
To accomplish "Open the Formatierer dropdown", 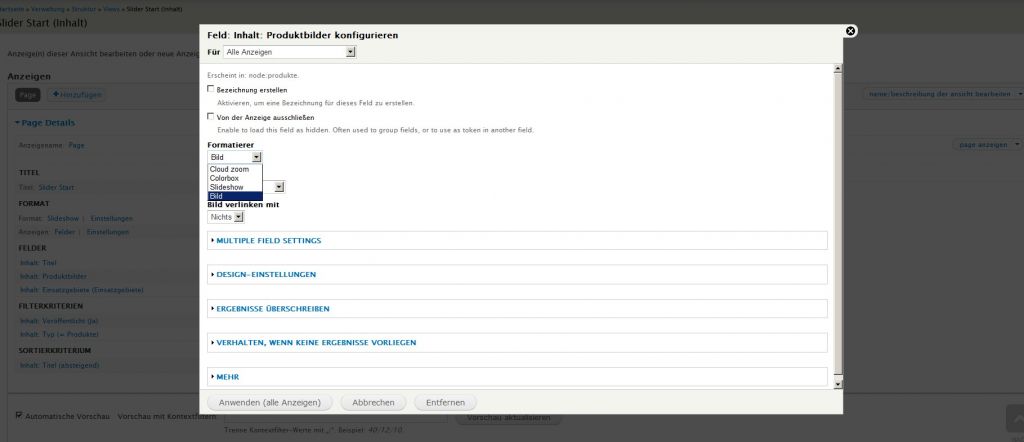I will [x=235, y=157].
